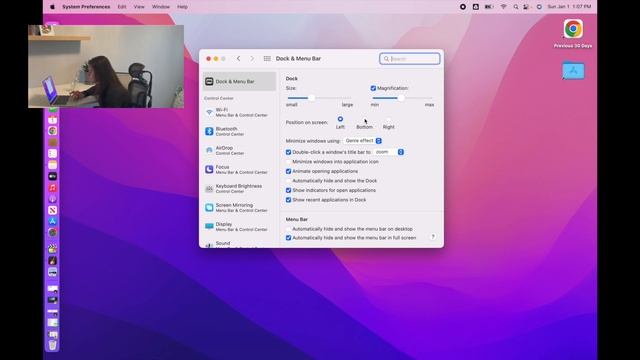This screenshot has height=360, width=640.
Task: Click the Show All grid icon
Action: [267, 59]
